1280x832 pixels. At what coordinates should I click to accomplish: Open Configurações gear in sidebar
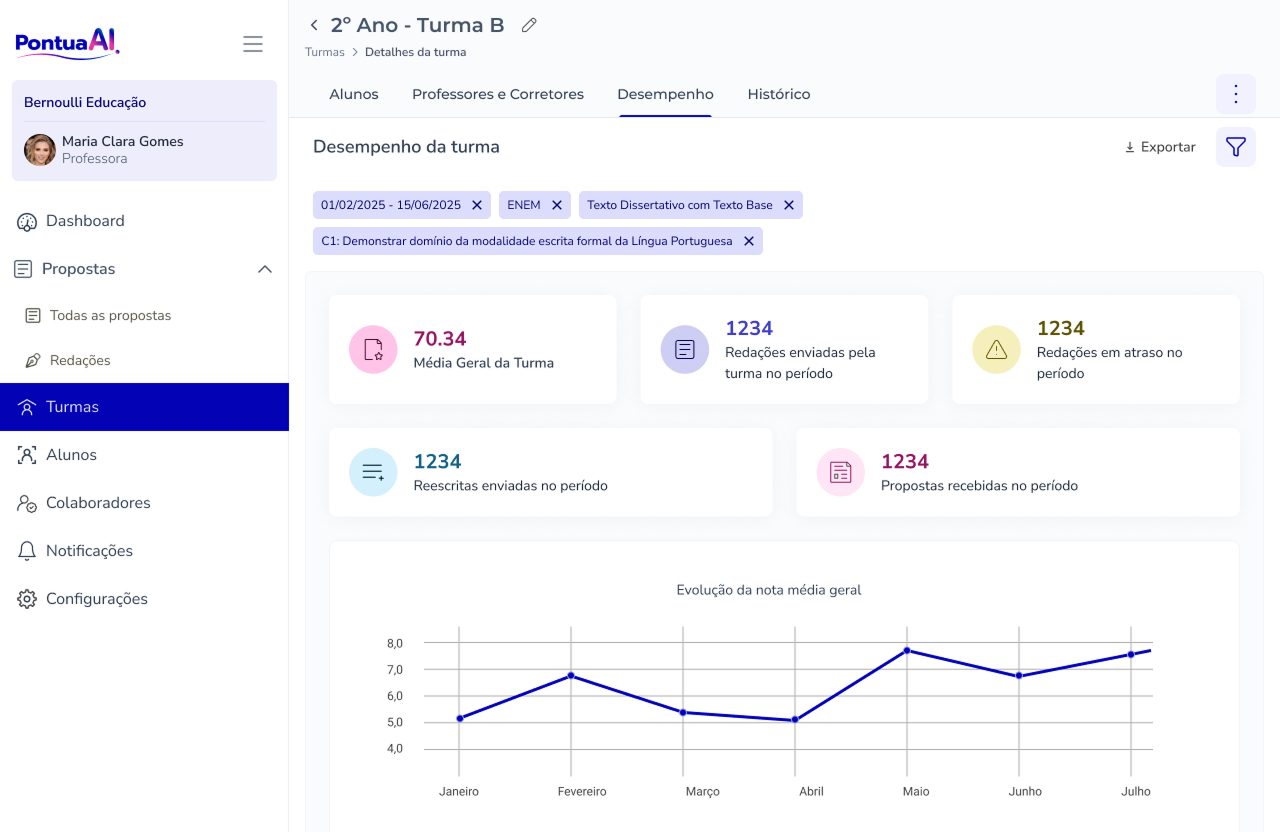[x=96, y=599]
